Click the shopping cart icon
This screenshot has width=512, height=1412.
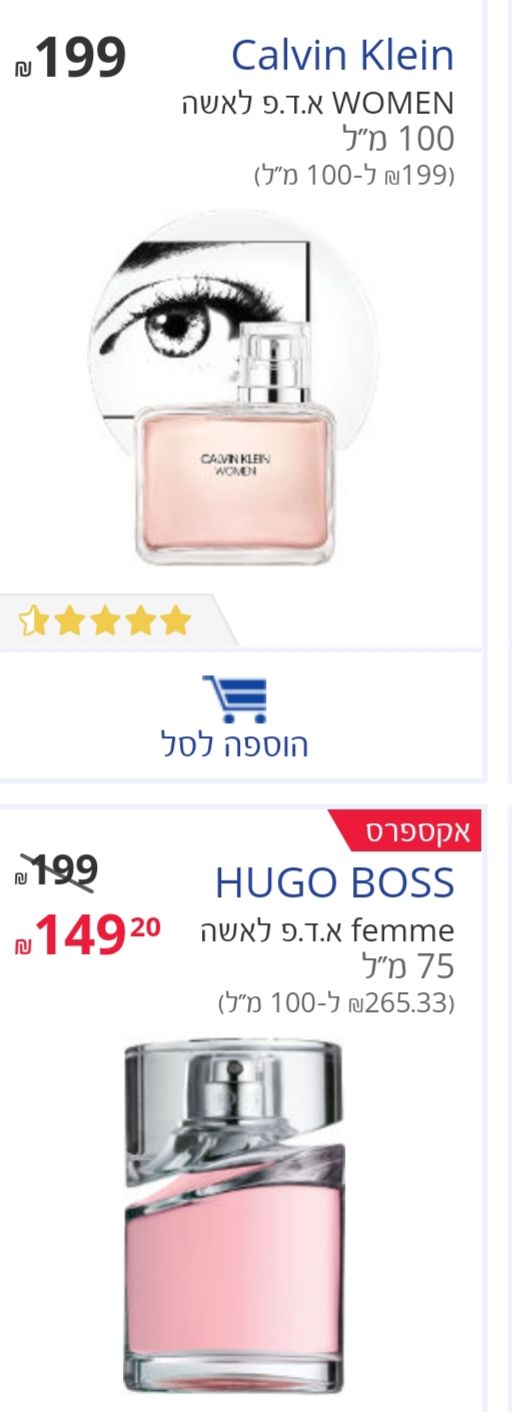[235, 698]
